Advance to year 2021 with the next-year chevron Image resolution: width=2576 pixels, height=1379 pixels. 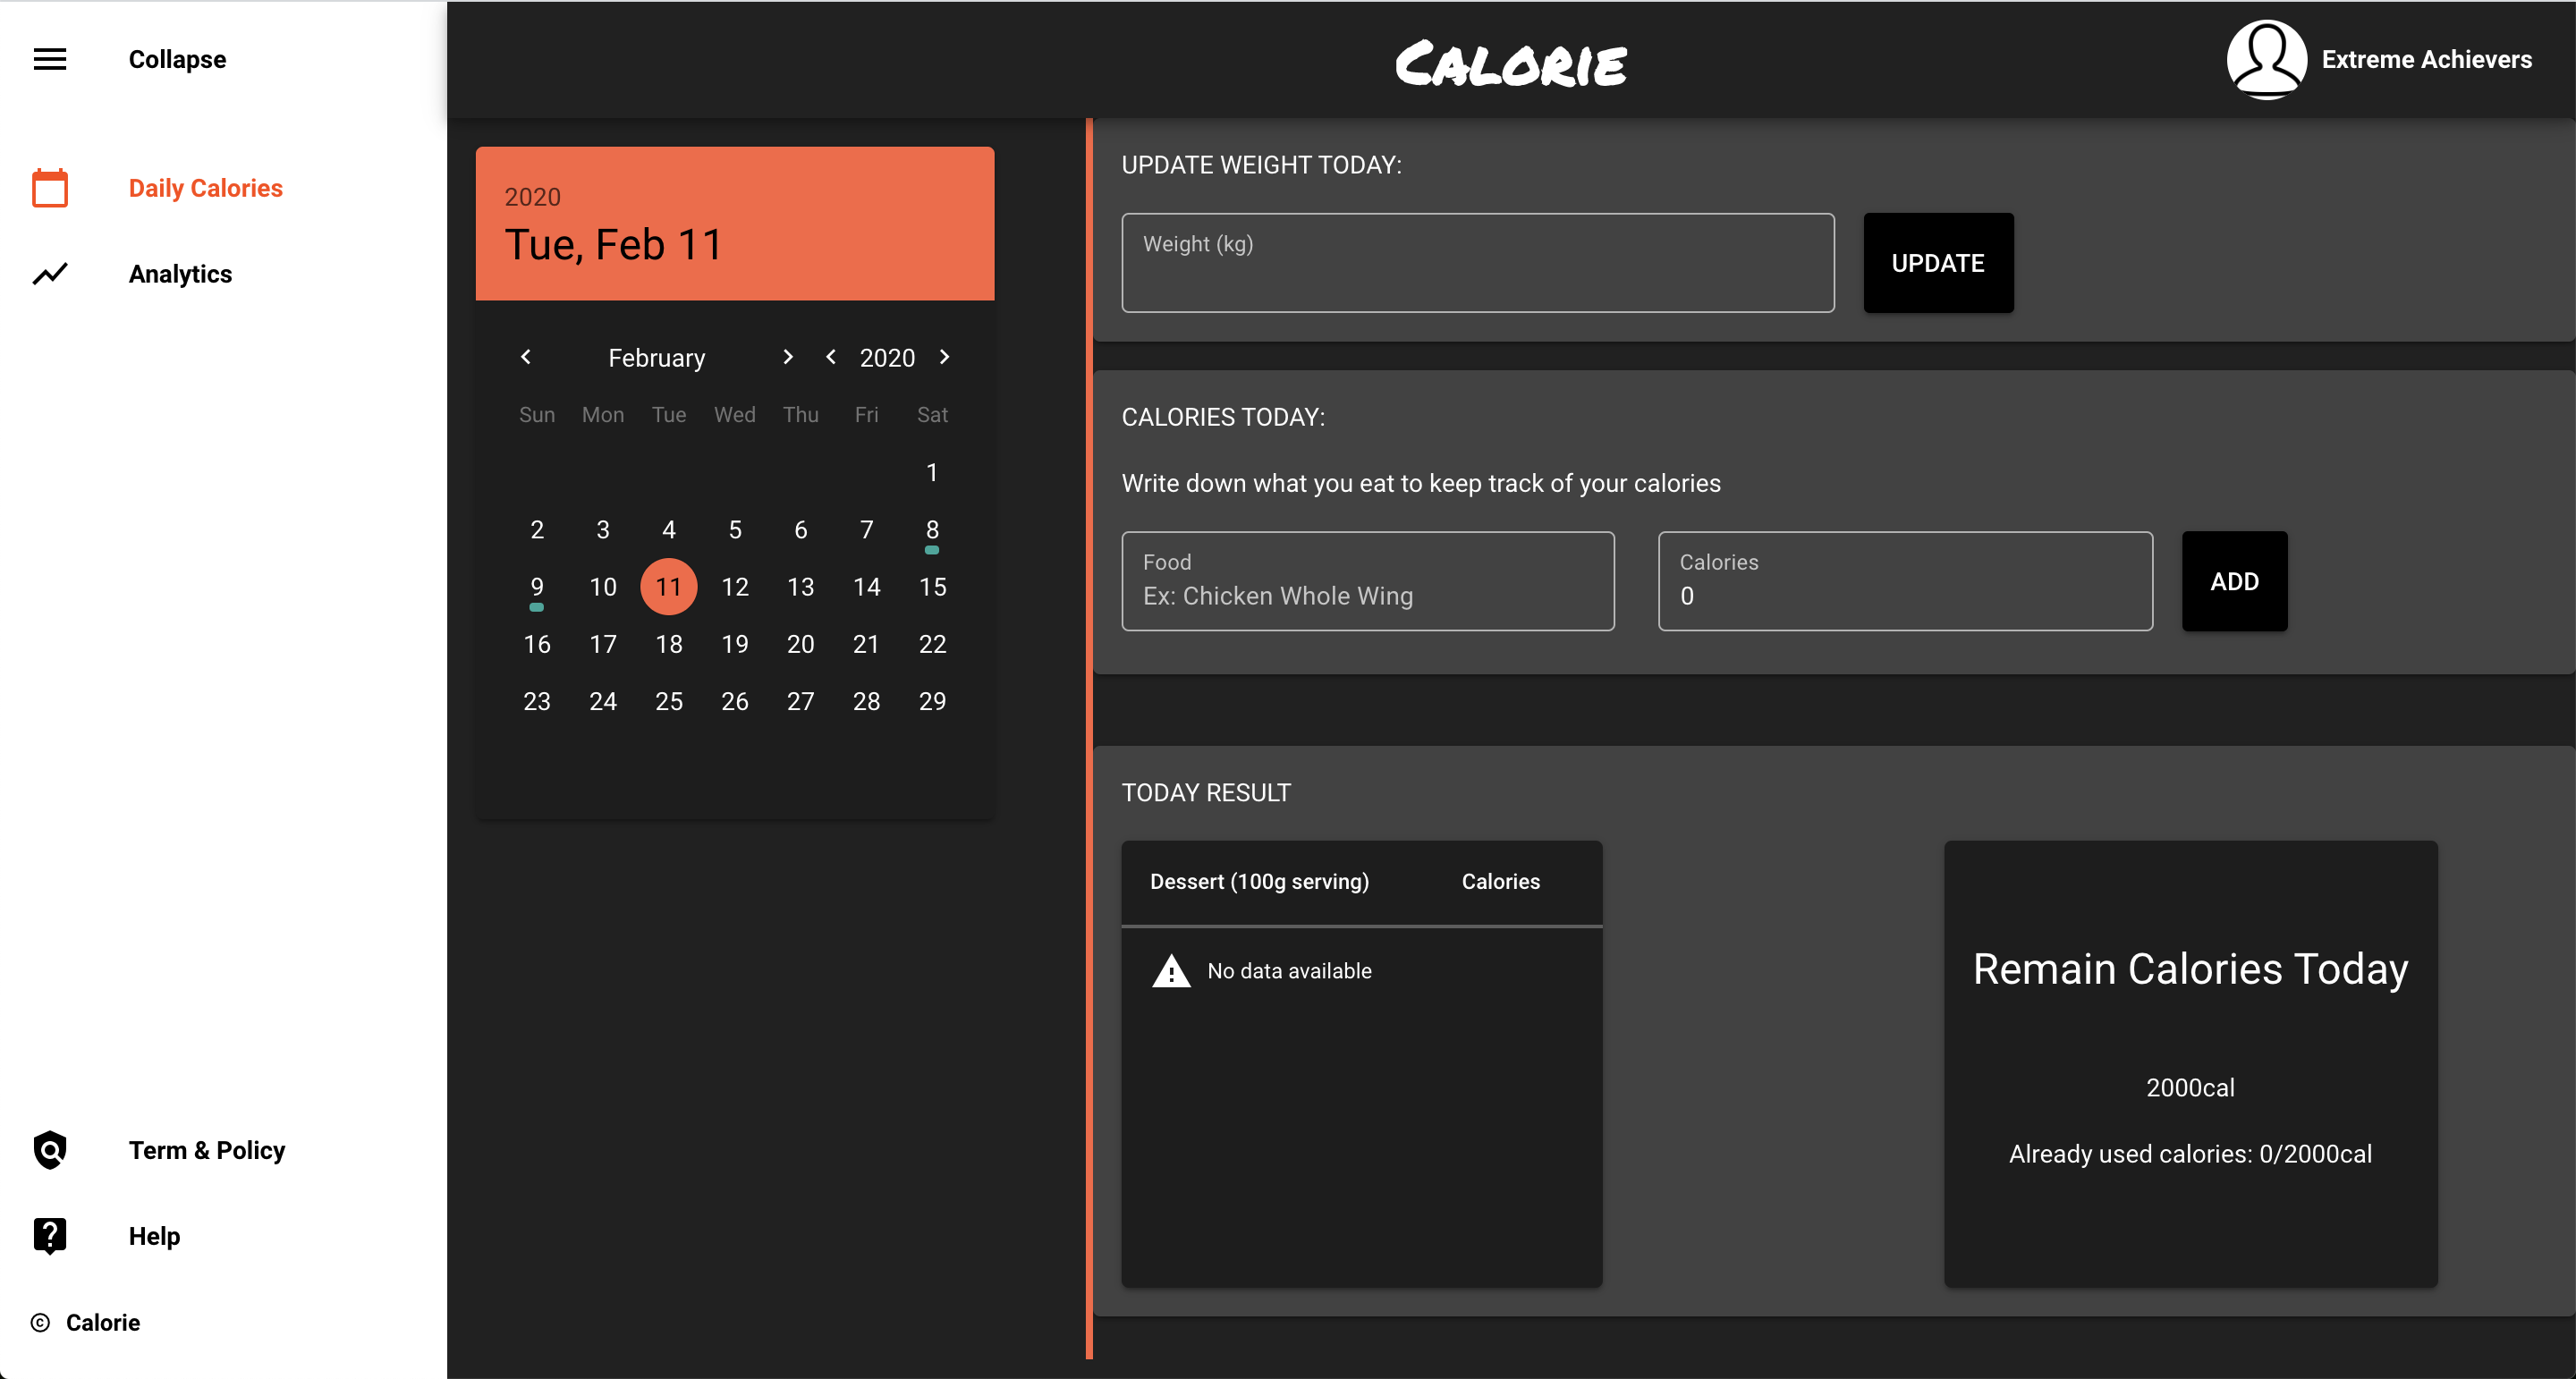(x=943, y=357)
